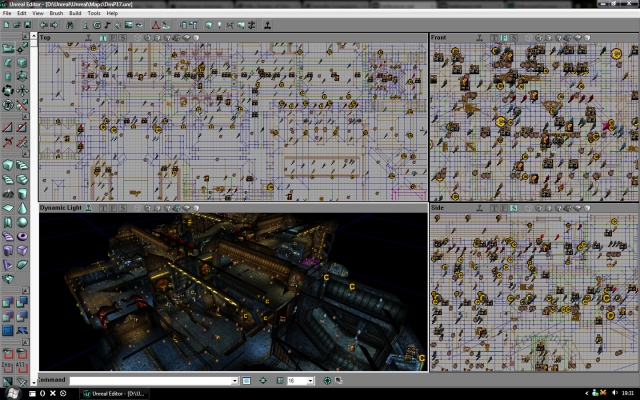Toggle realtime preview in Dynamic Light viewport

coord(88,208)
